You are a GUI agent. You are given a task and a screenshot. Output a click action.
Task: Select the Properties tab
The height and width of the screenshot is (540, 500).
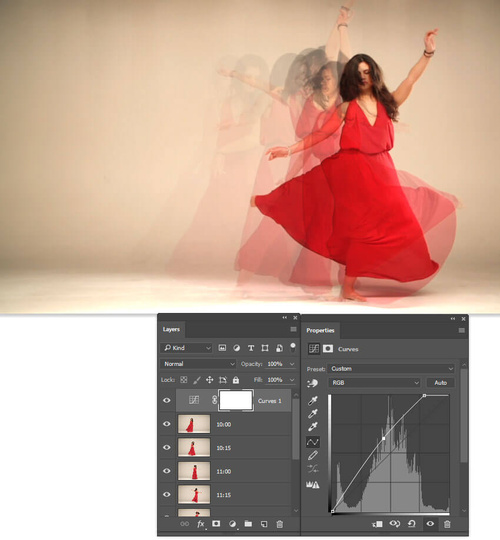coord(320,331)
